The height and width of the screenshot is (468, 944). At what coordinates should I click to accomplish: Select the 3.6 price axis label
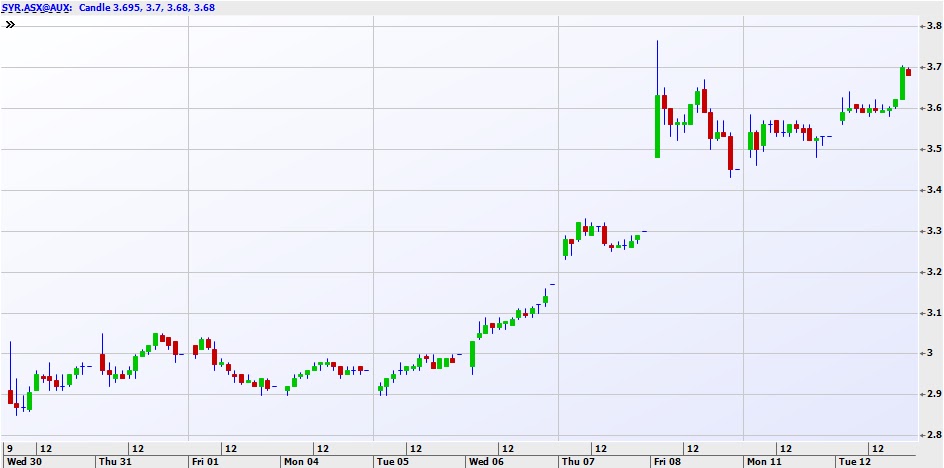[x=935, y=108]
